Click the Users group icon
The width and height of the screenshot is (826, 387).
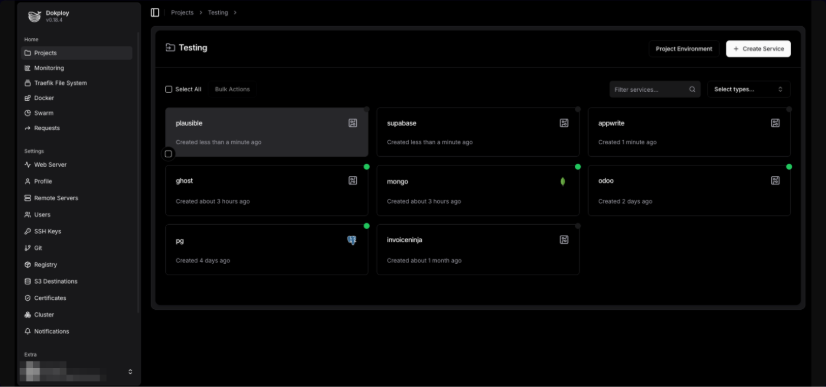click(x=28, y=215)
